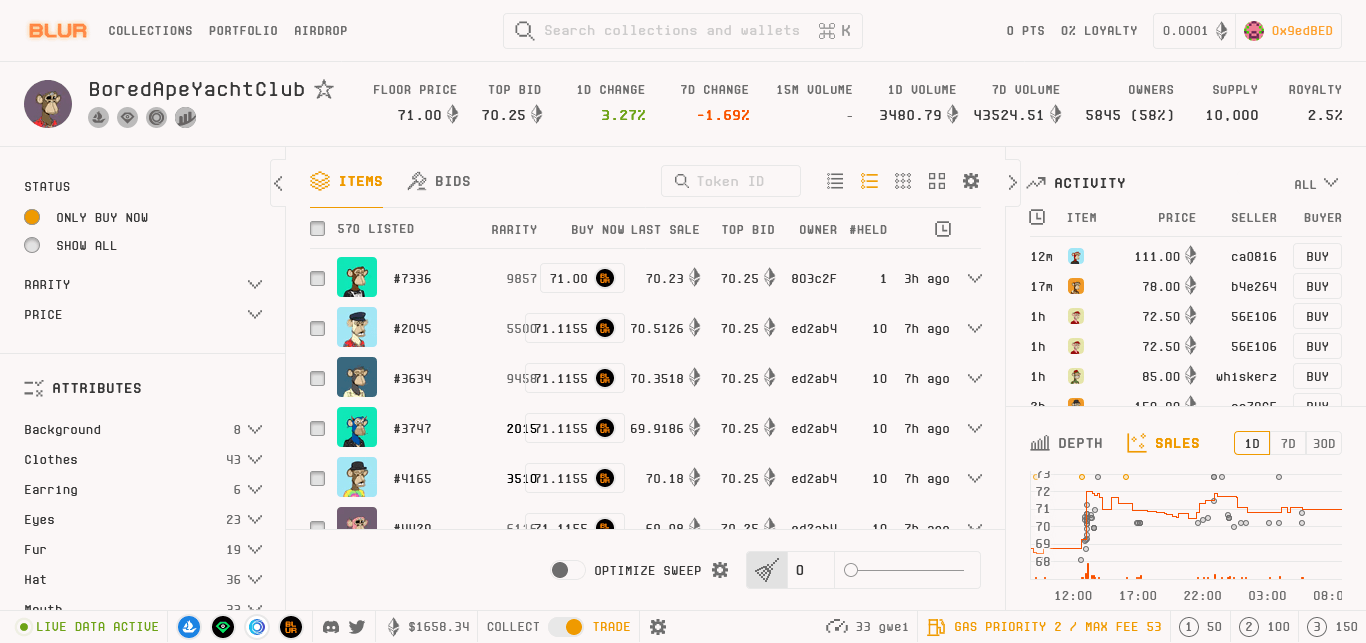Switch to small grid view
This screenshot has height=643, width=1366.
[903, 181]
